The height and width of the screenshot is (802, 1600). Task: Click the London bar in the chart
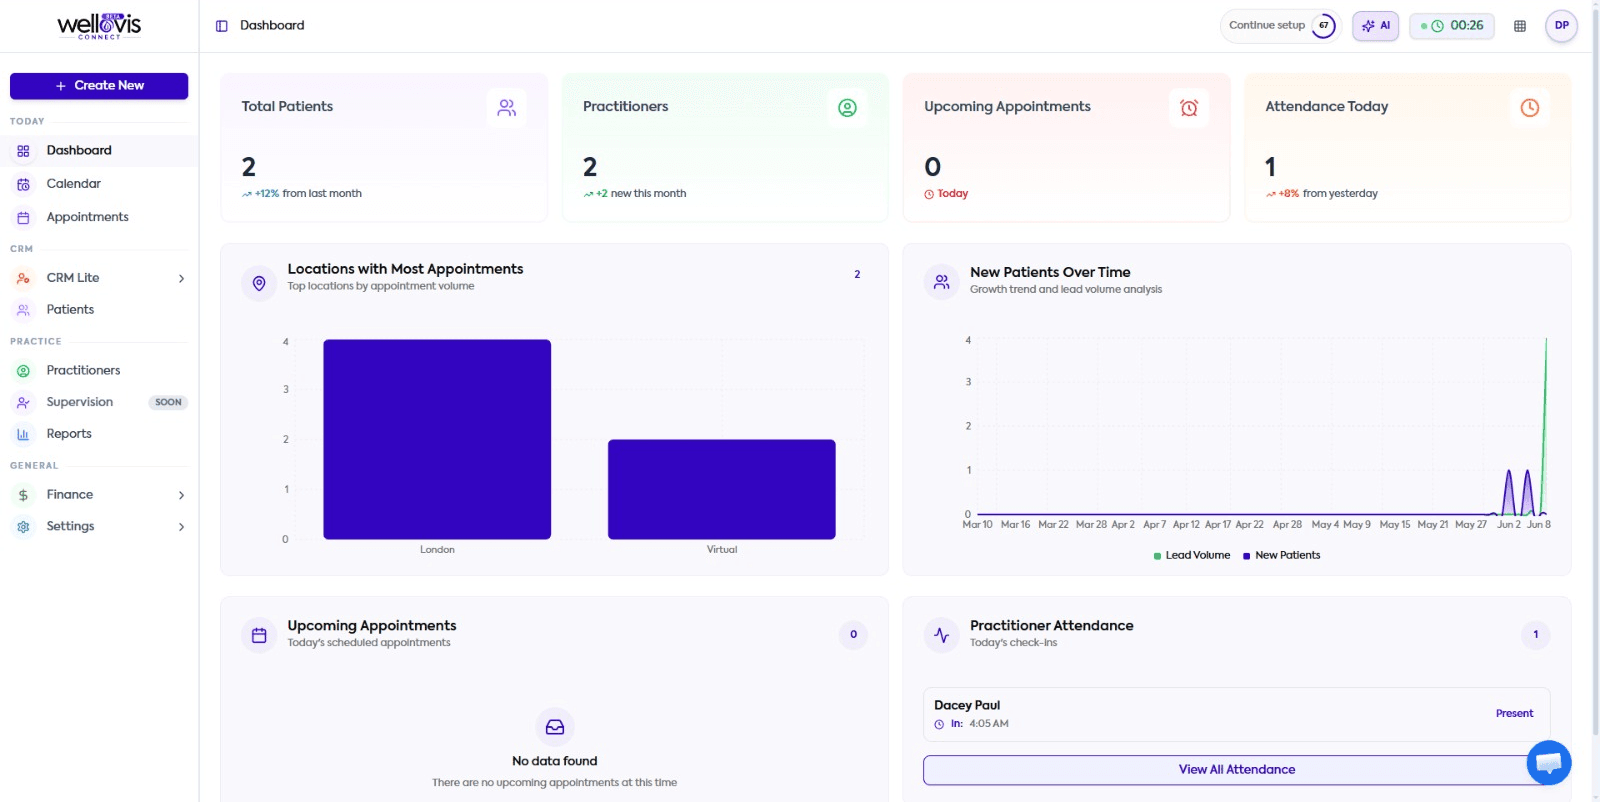437,439
